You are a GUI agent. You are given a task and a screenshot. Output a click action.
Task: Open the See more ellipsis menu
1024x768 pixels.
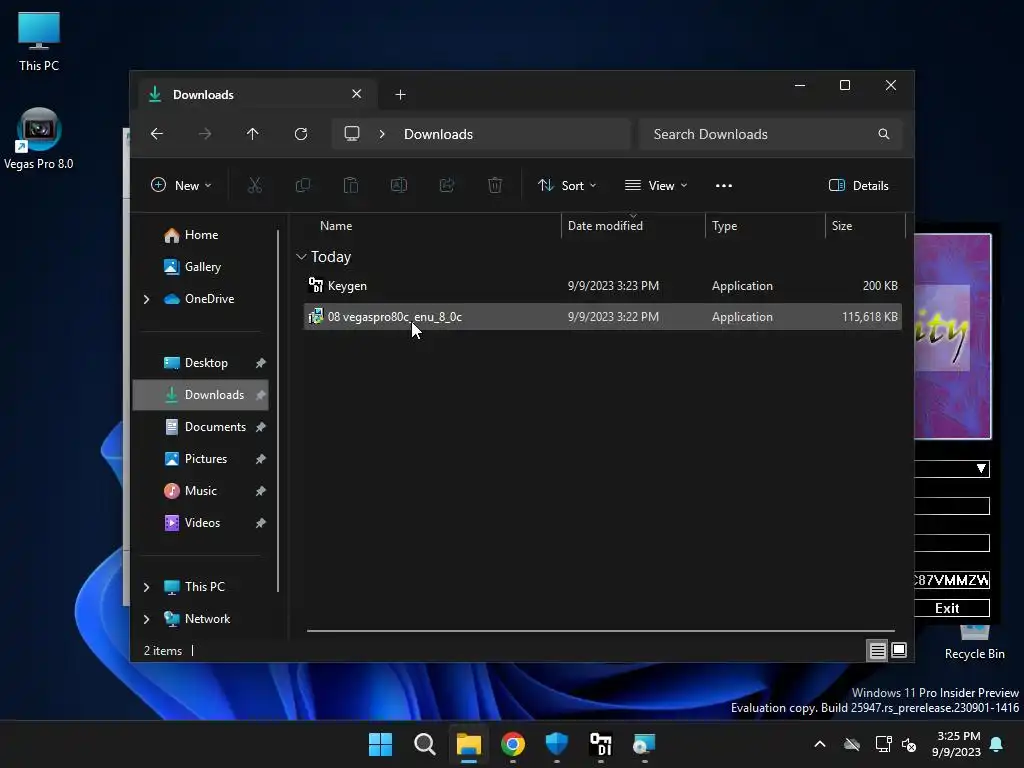tap(724, 185)
